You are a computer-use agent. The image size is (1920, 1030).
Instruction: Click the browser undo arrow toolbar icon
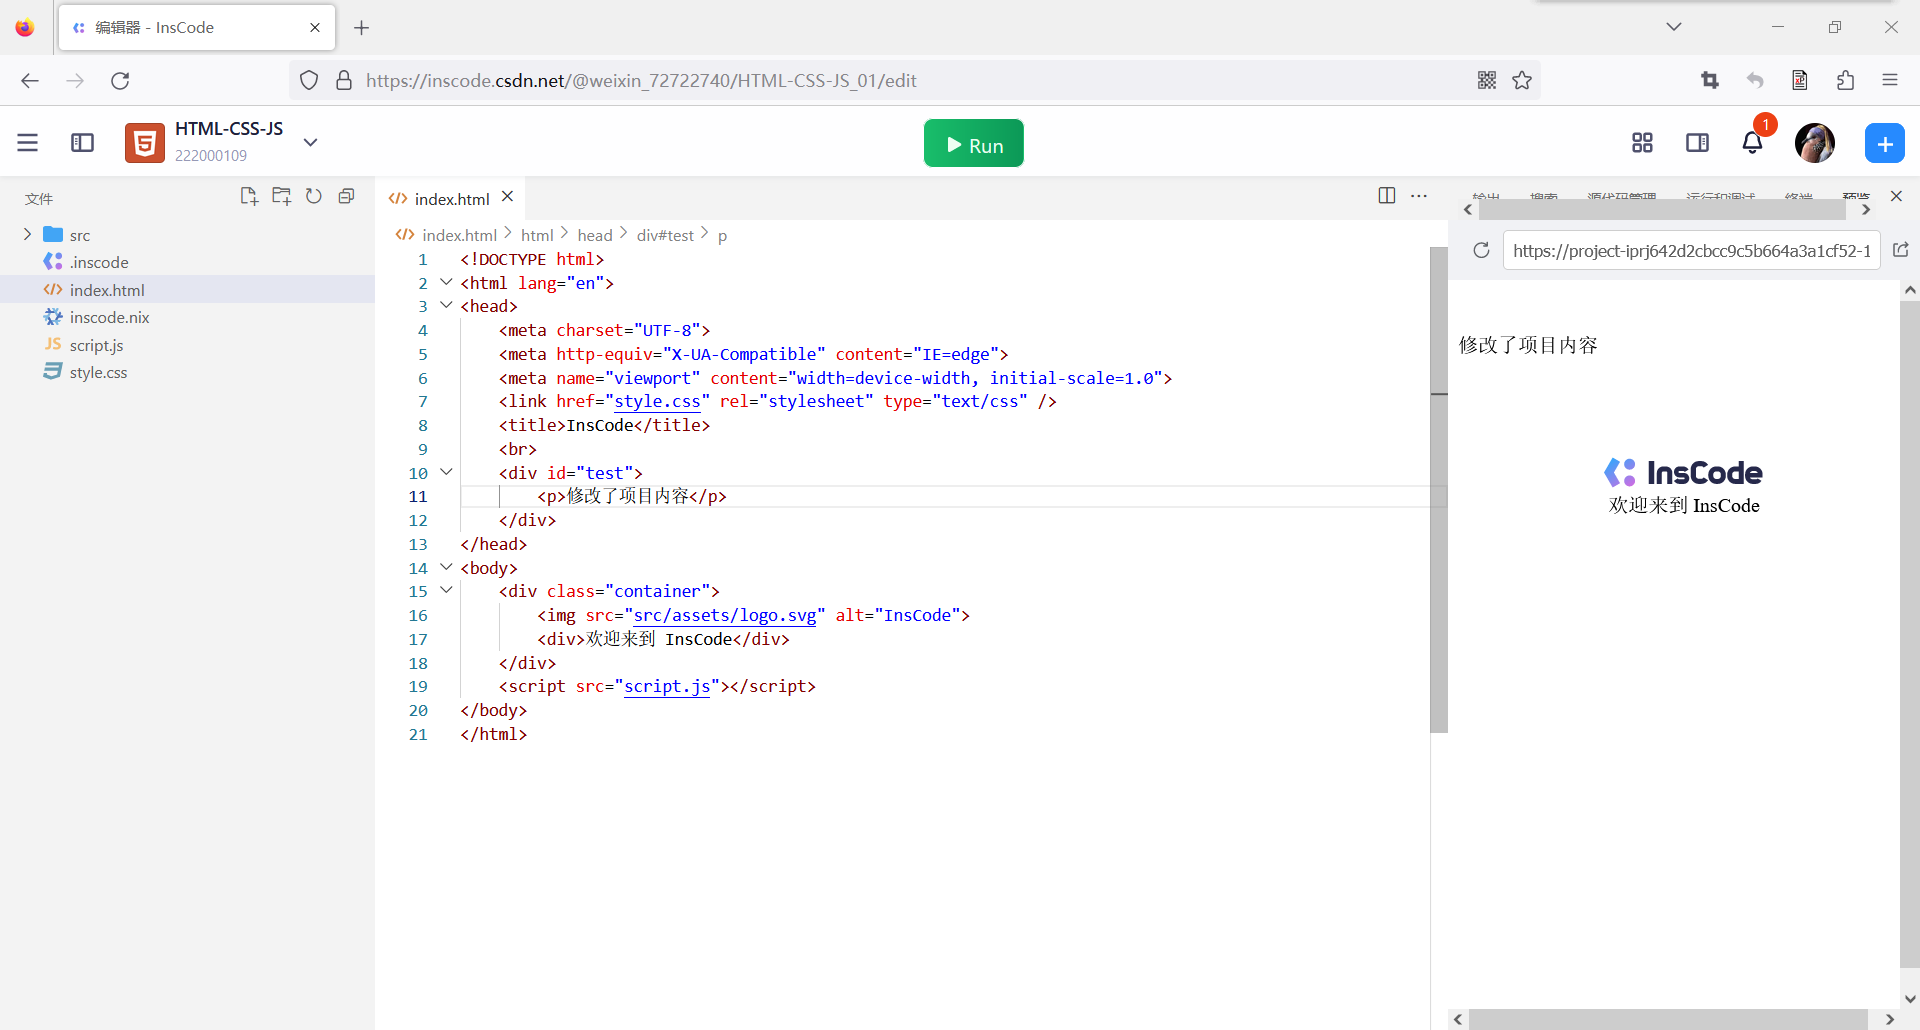point(1755,80)
